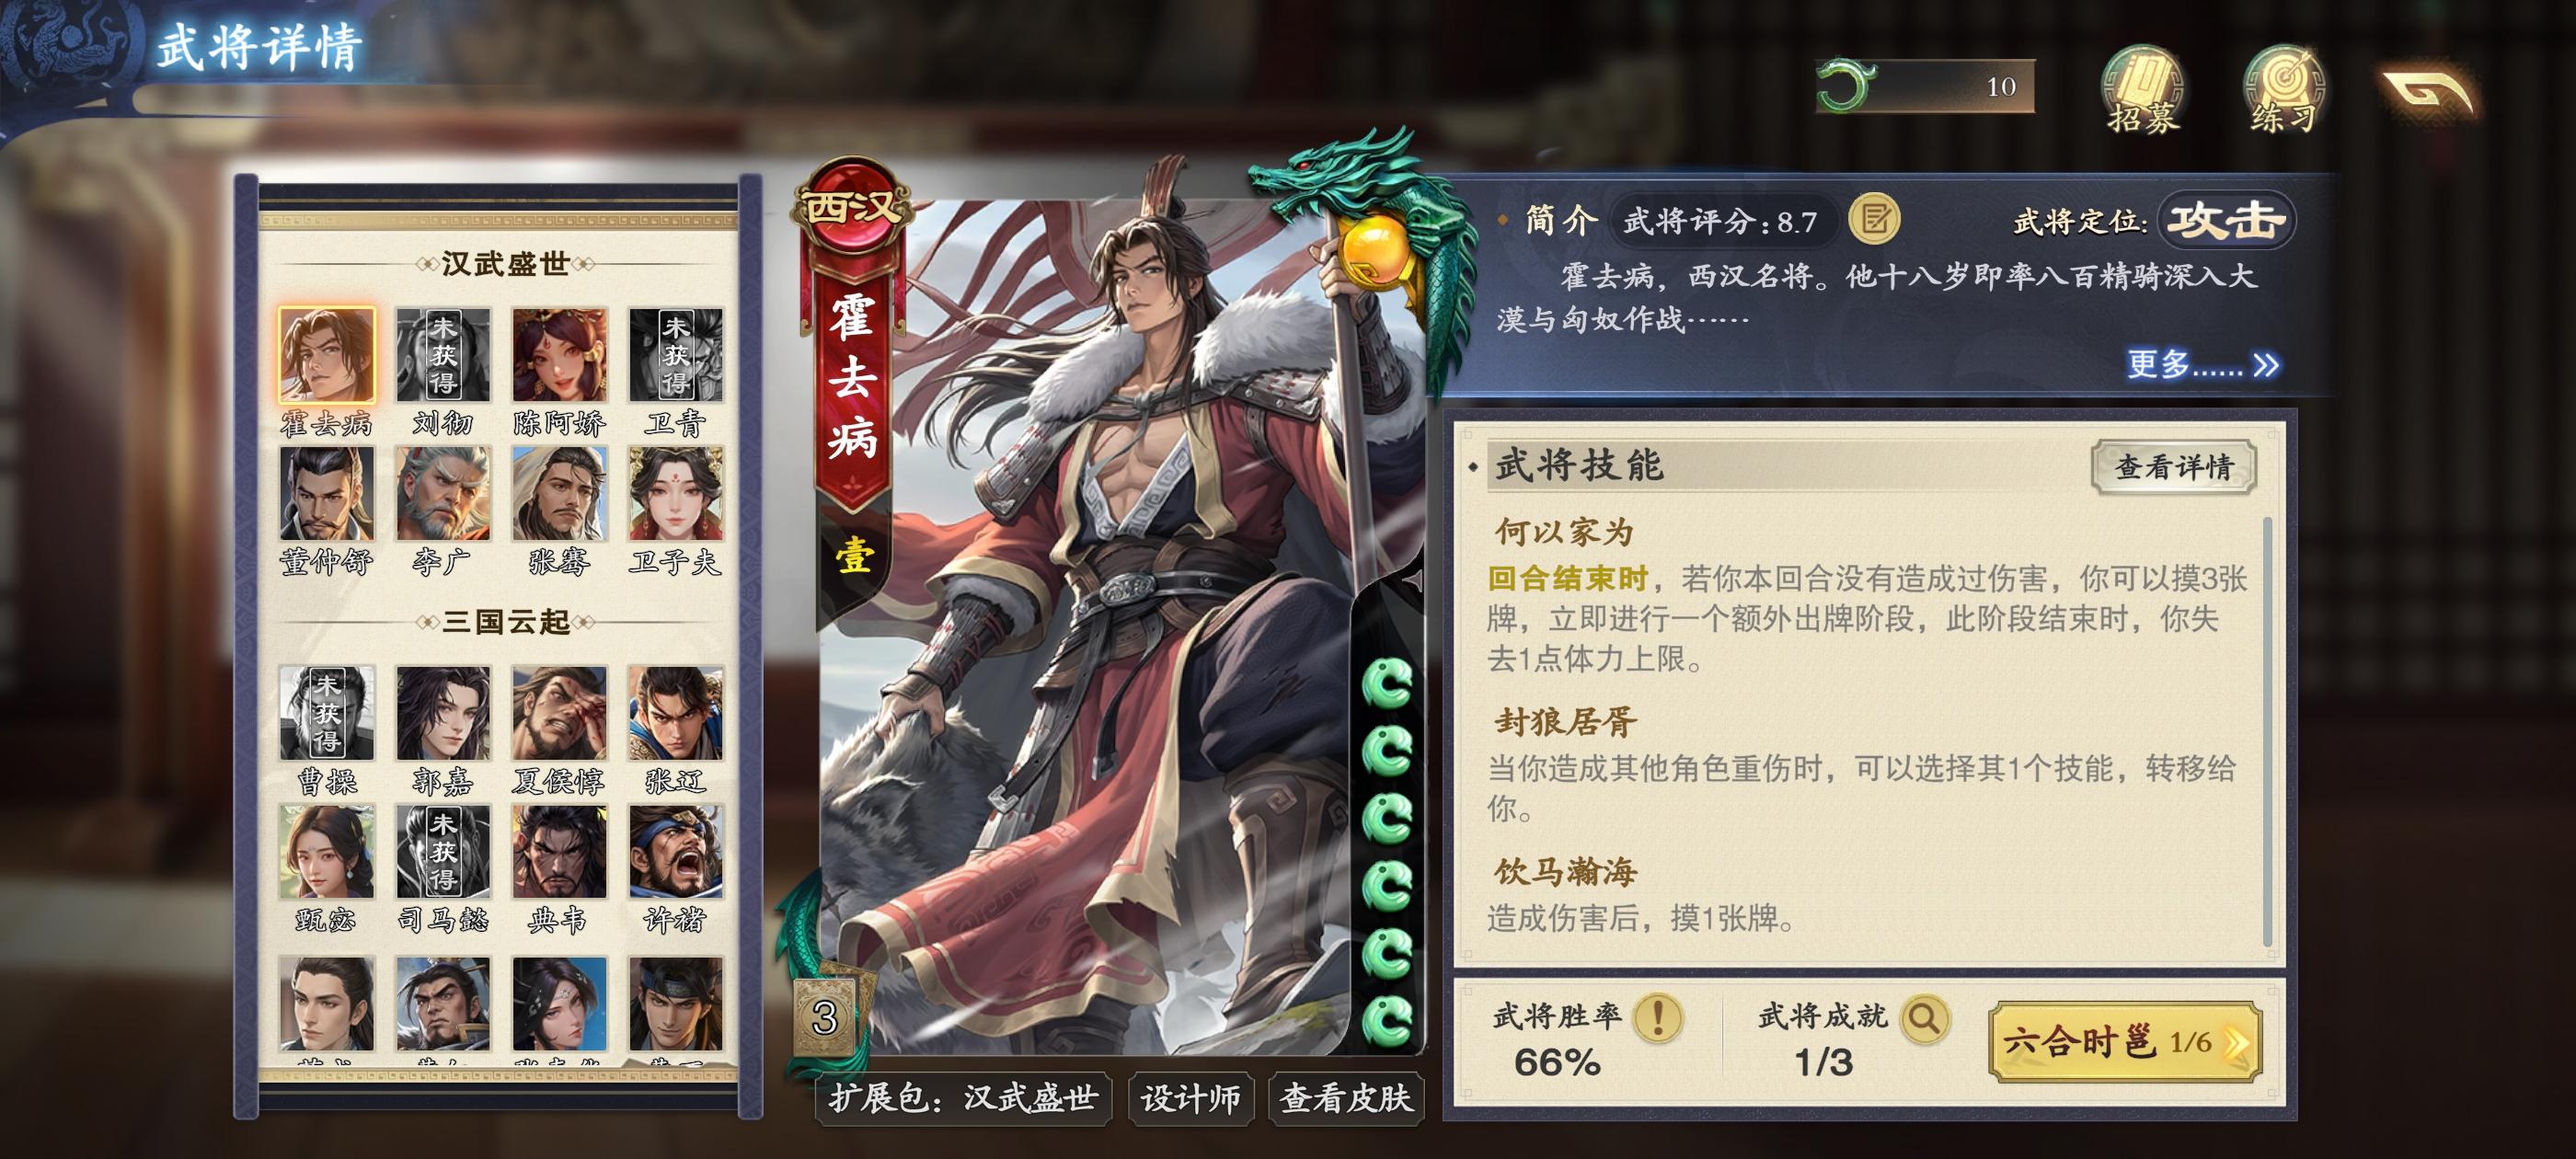Click the 查看皮肤 button
Viewport: 2576px width, 1159px height.
pyautogui.click(x=1346, y=1098)
